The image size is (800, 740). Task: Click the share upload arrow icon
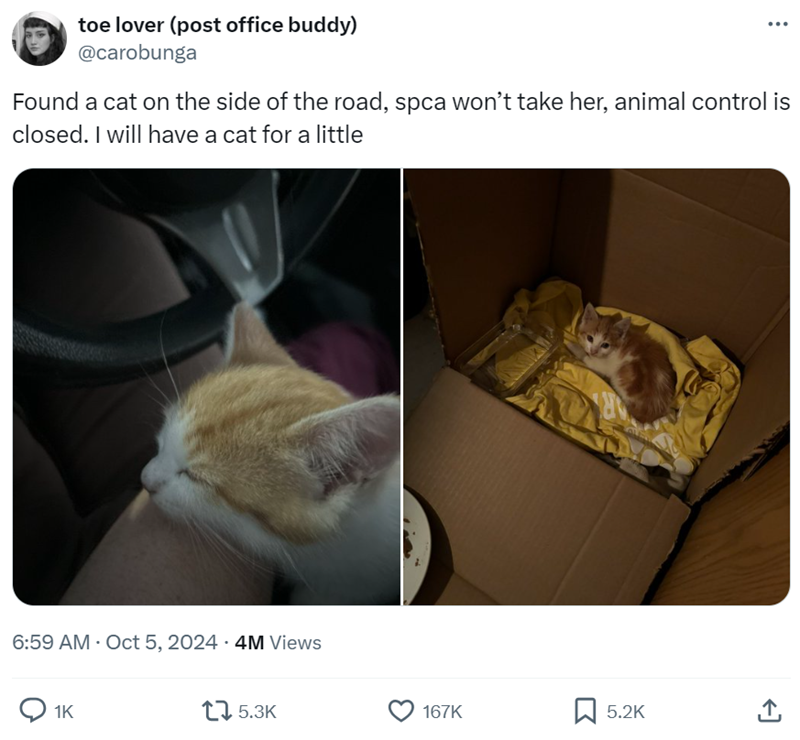point(768,710)
